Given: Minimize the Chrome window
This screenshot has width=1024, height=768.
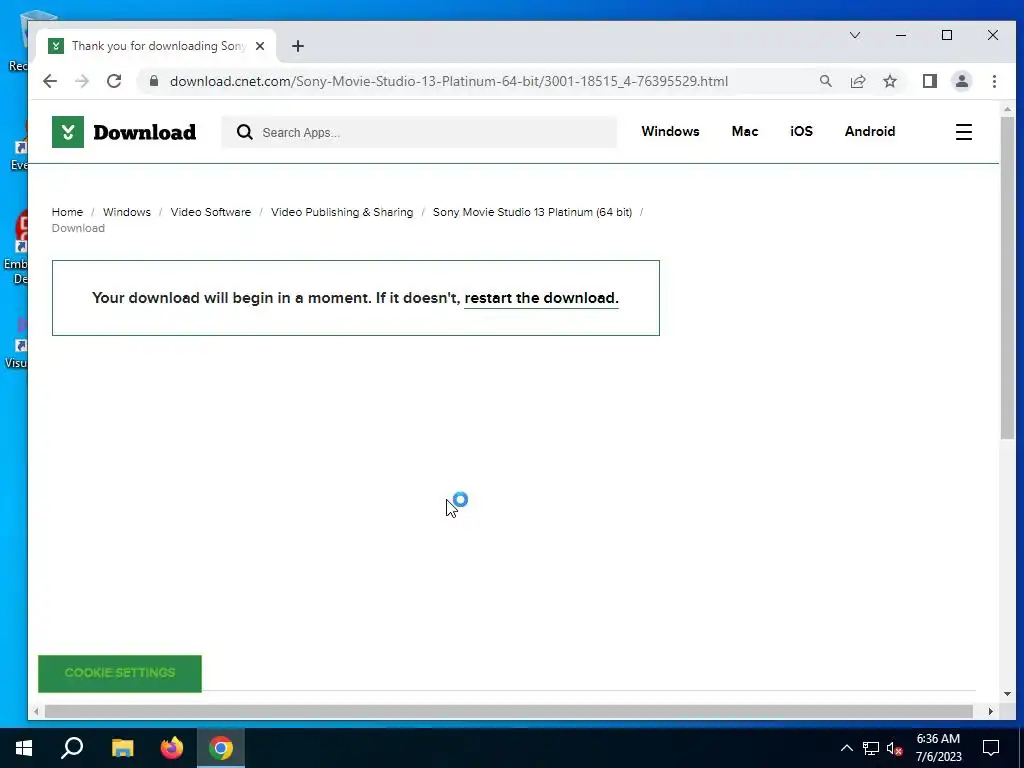Looking at the screenshot, I should (901, 35).
